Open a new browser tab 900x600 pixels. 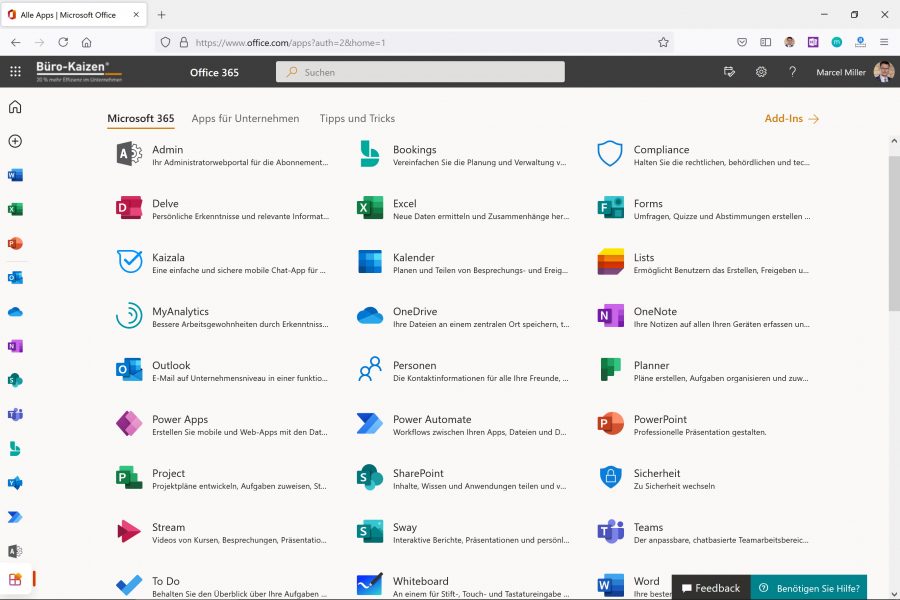click(161, 15)
